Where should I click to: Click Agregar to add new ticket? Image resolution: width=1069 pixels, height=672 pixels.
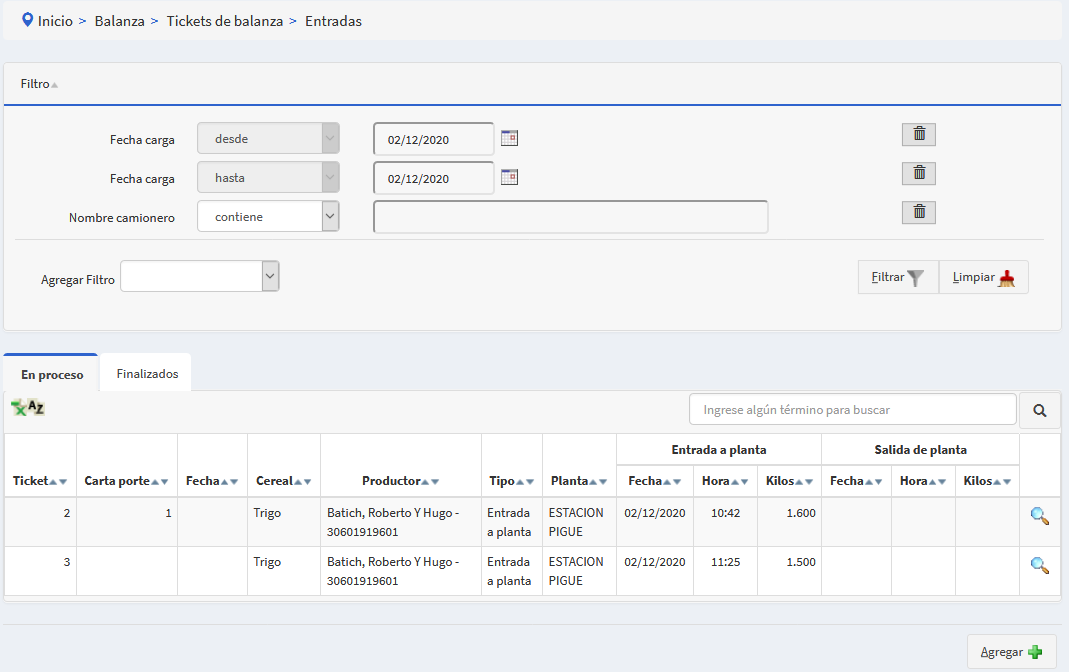pyautogui.click(x=1011, y=652)
